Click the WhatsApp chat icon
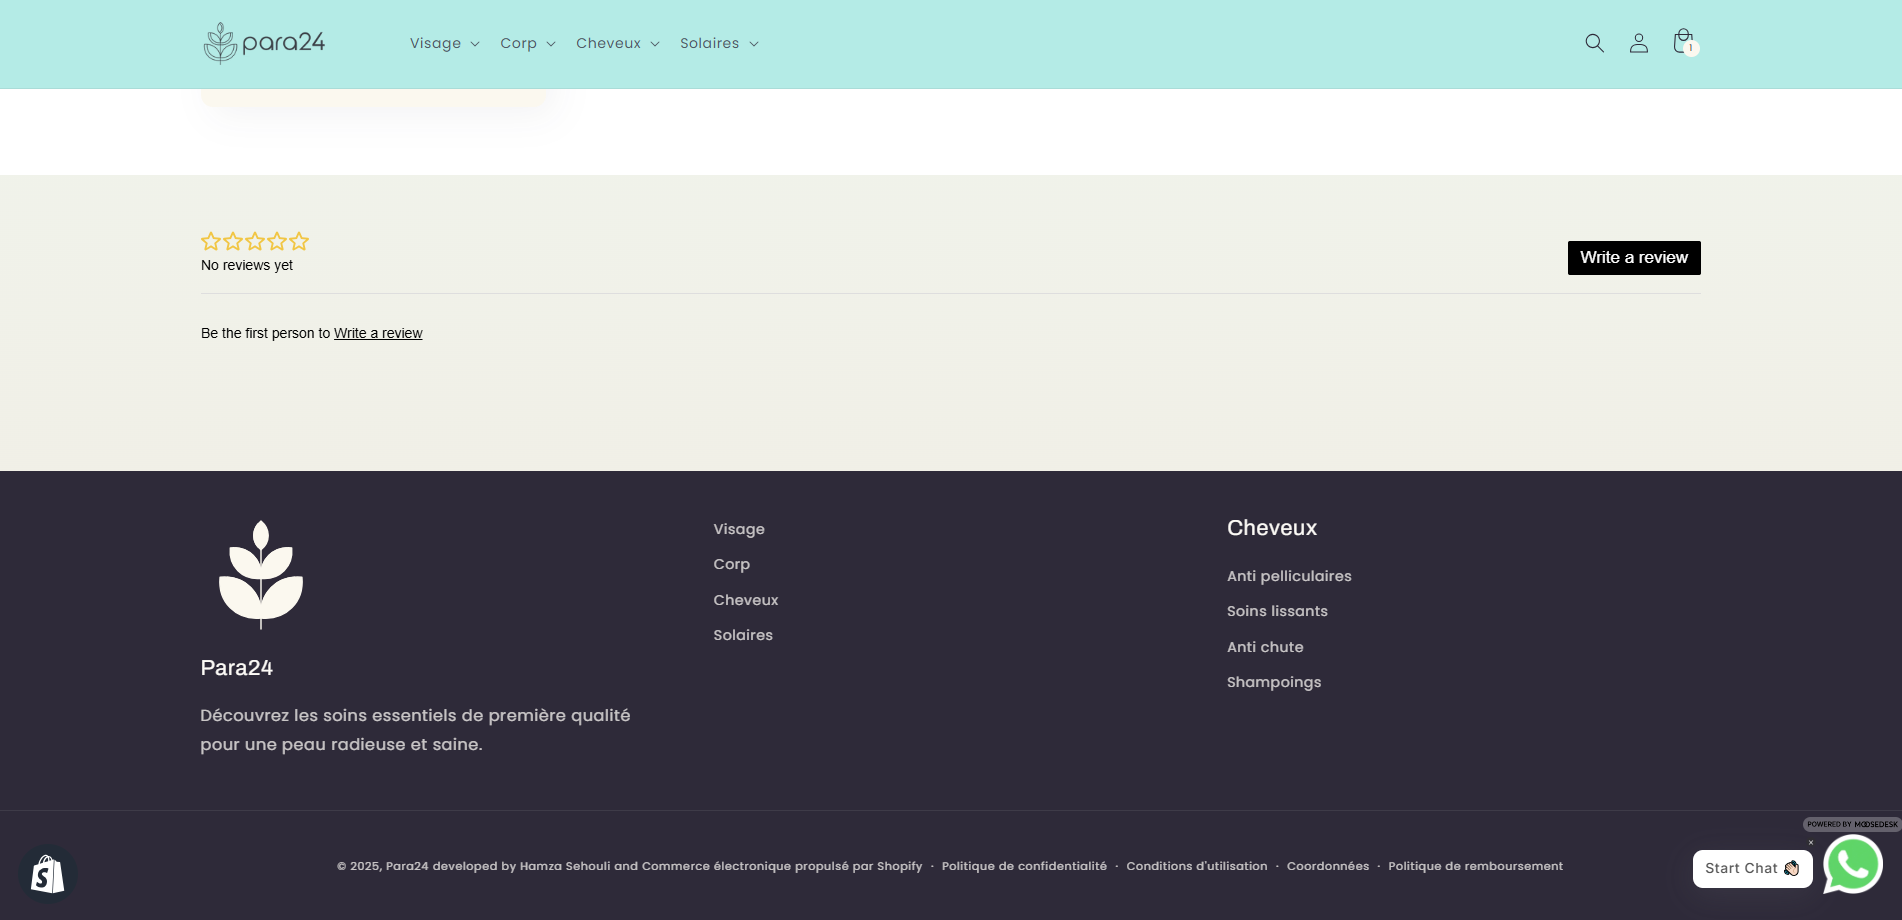 [1853, 864]
